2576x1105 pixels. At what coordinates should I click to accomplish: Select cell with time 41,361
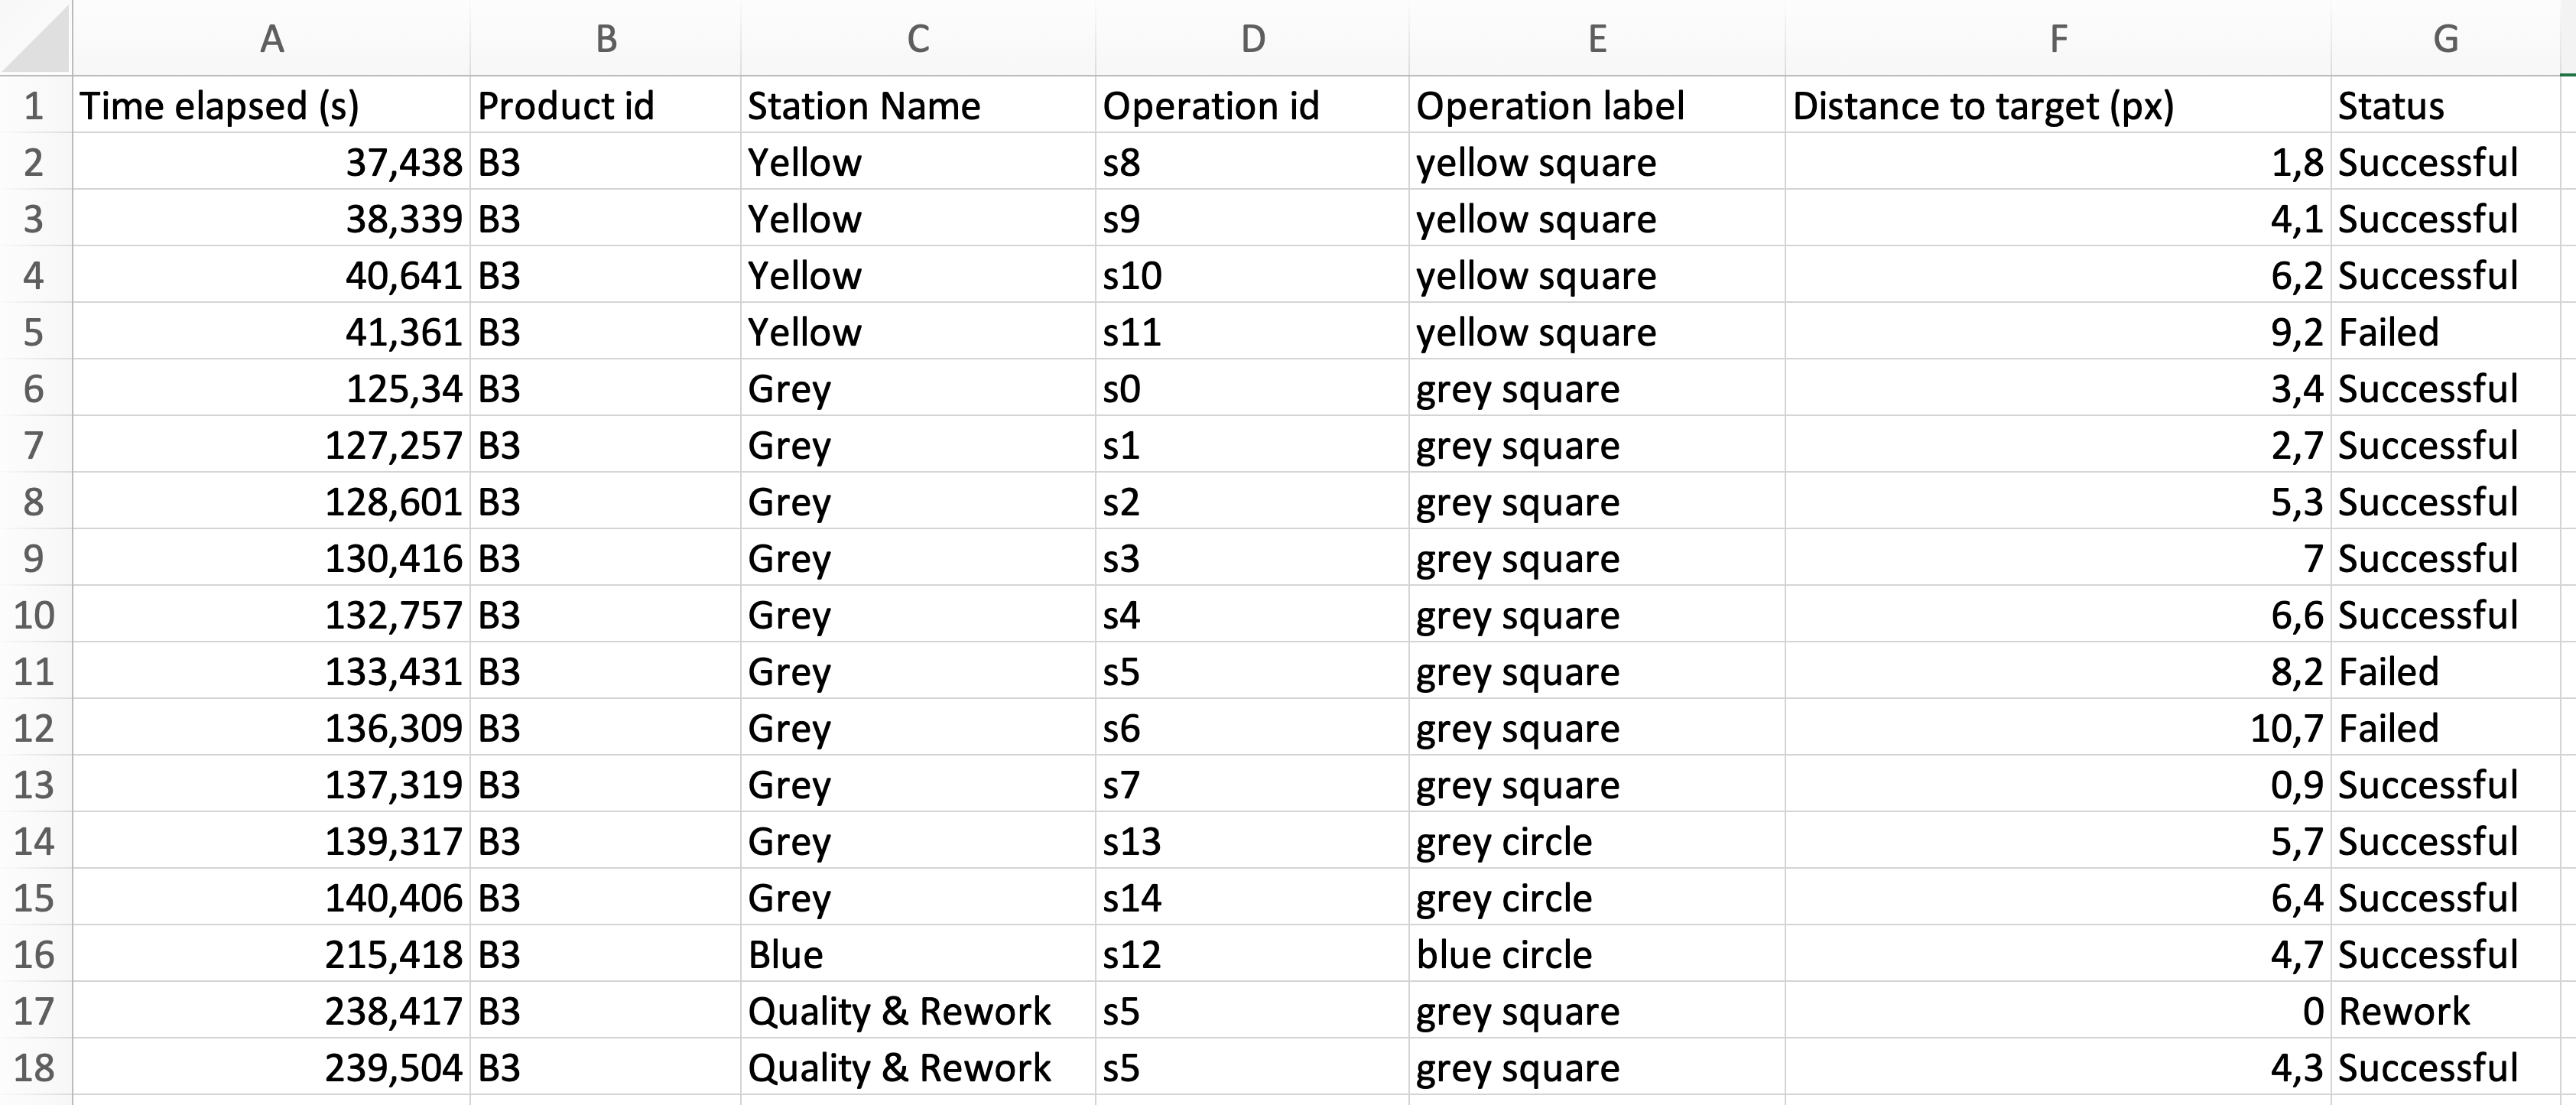pos(271,331)
